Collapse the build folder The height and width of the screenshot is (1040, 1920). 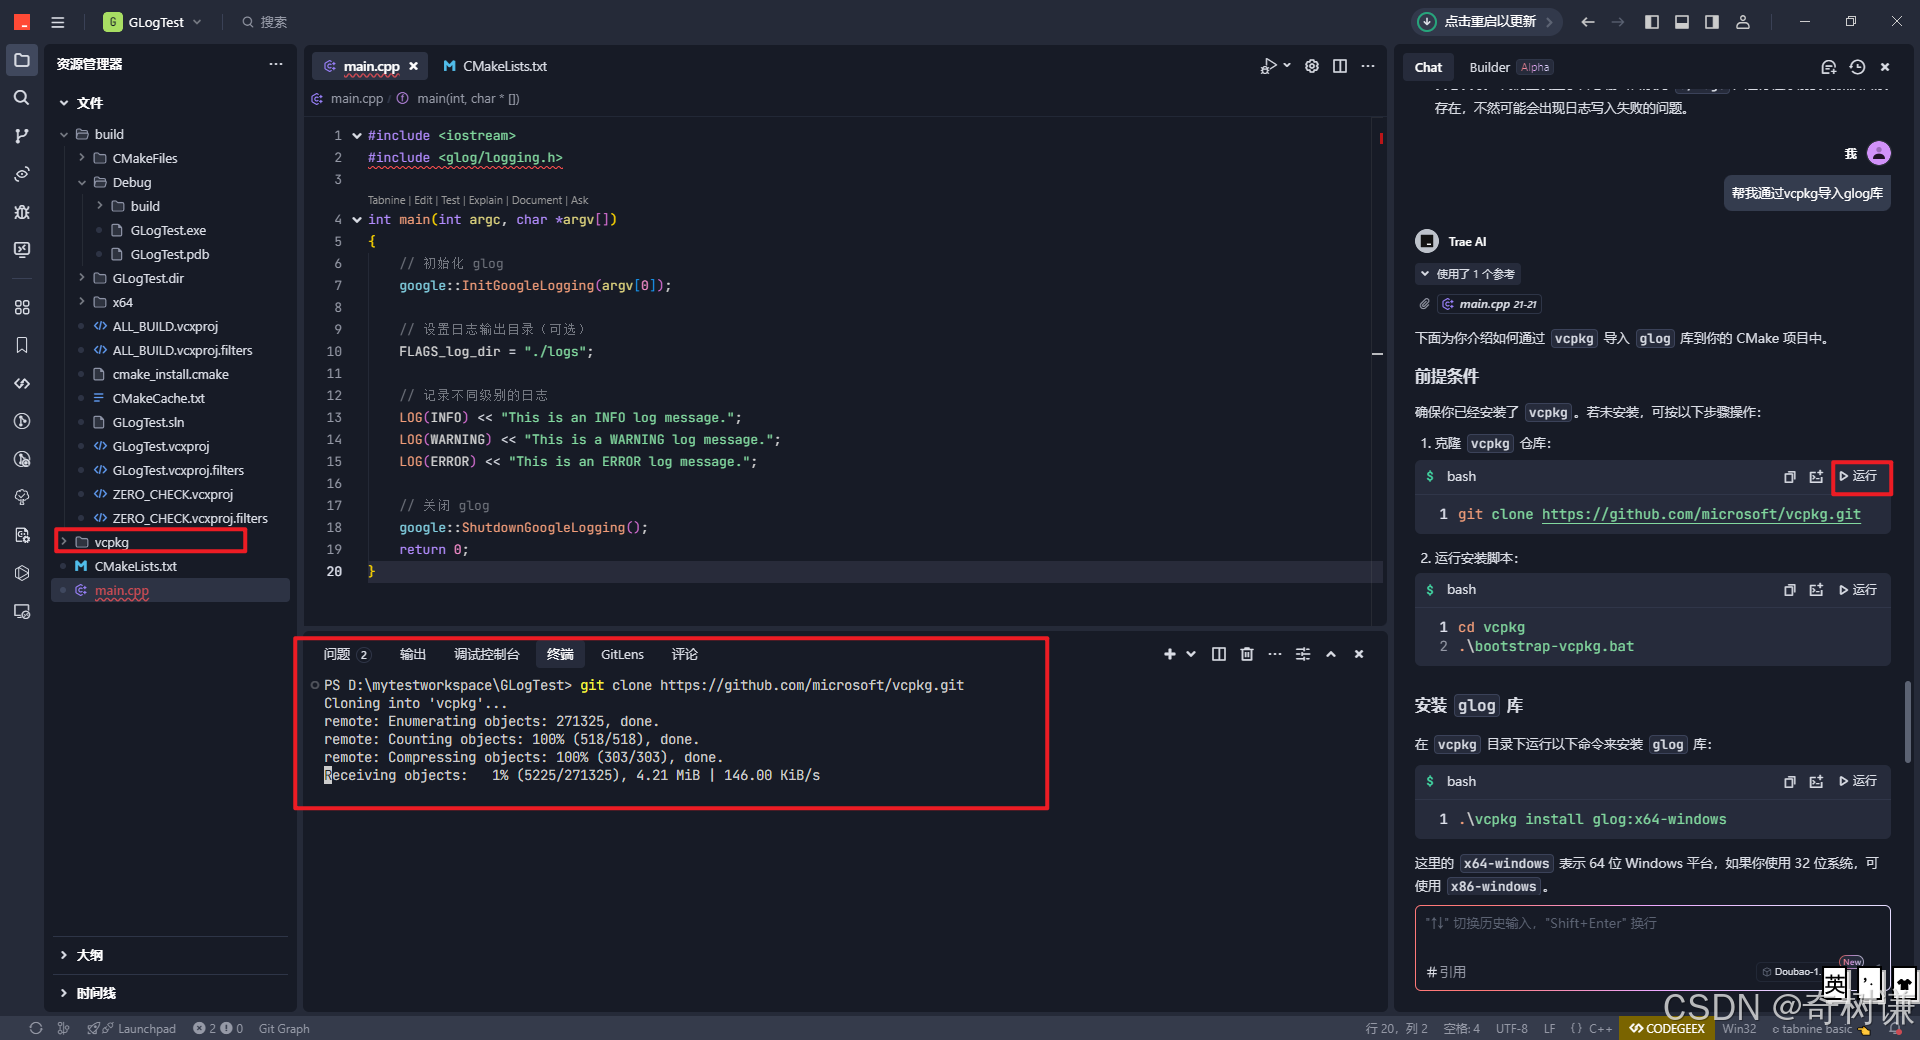tap(64, 134)
